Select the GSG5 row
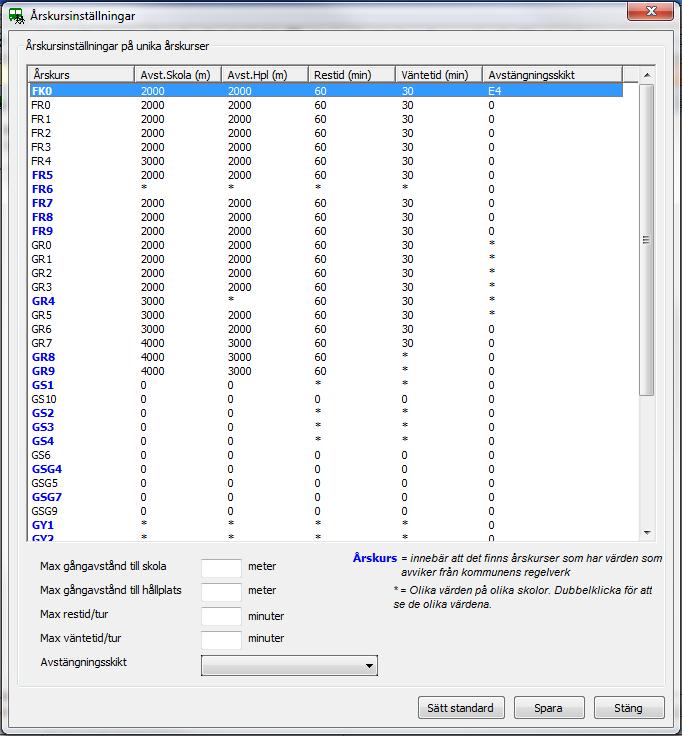The image size is (682, 736). click(326, 483)
